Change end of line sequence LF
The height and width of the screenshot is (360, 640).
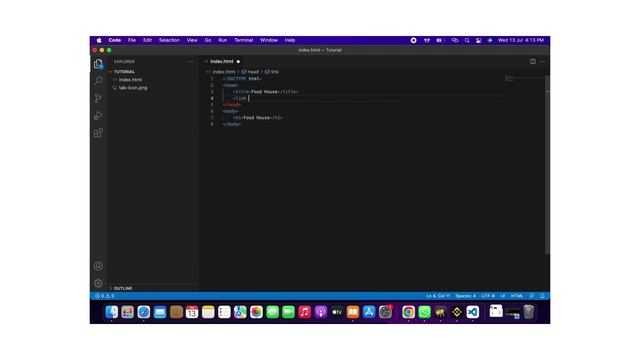[x=503, y=296]
